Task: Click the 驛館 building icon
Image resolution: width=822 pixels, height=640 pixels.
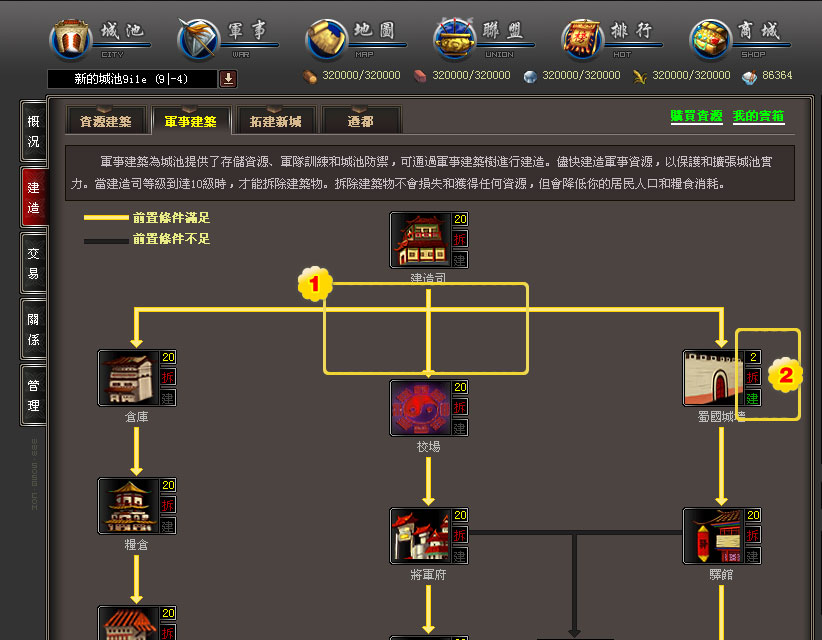Action: (714, 536)
